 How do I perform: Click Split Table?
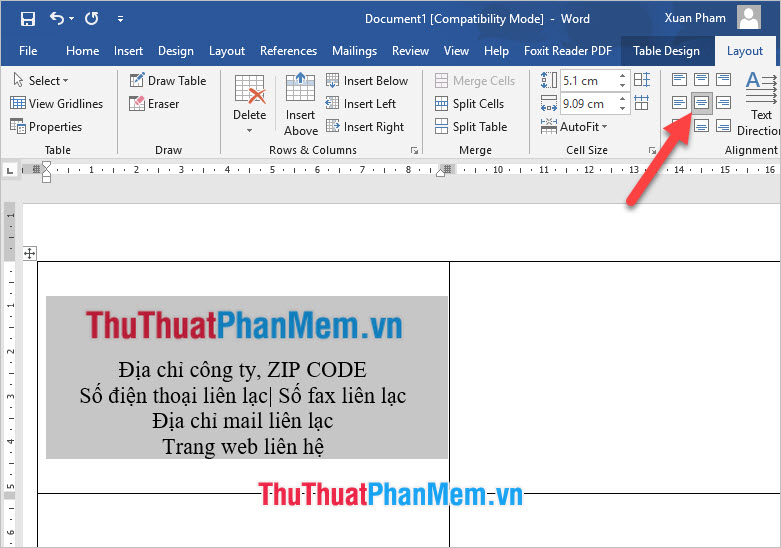[471, 127]
